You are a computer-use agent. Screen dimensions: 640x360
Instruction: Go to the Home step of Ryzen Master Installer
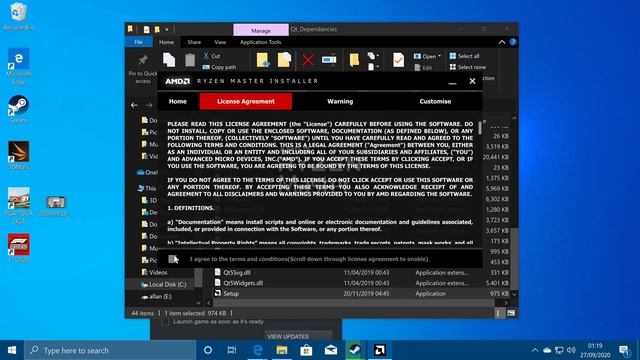click(178, 101)
